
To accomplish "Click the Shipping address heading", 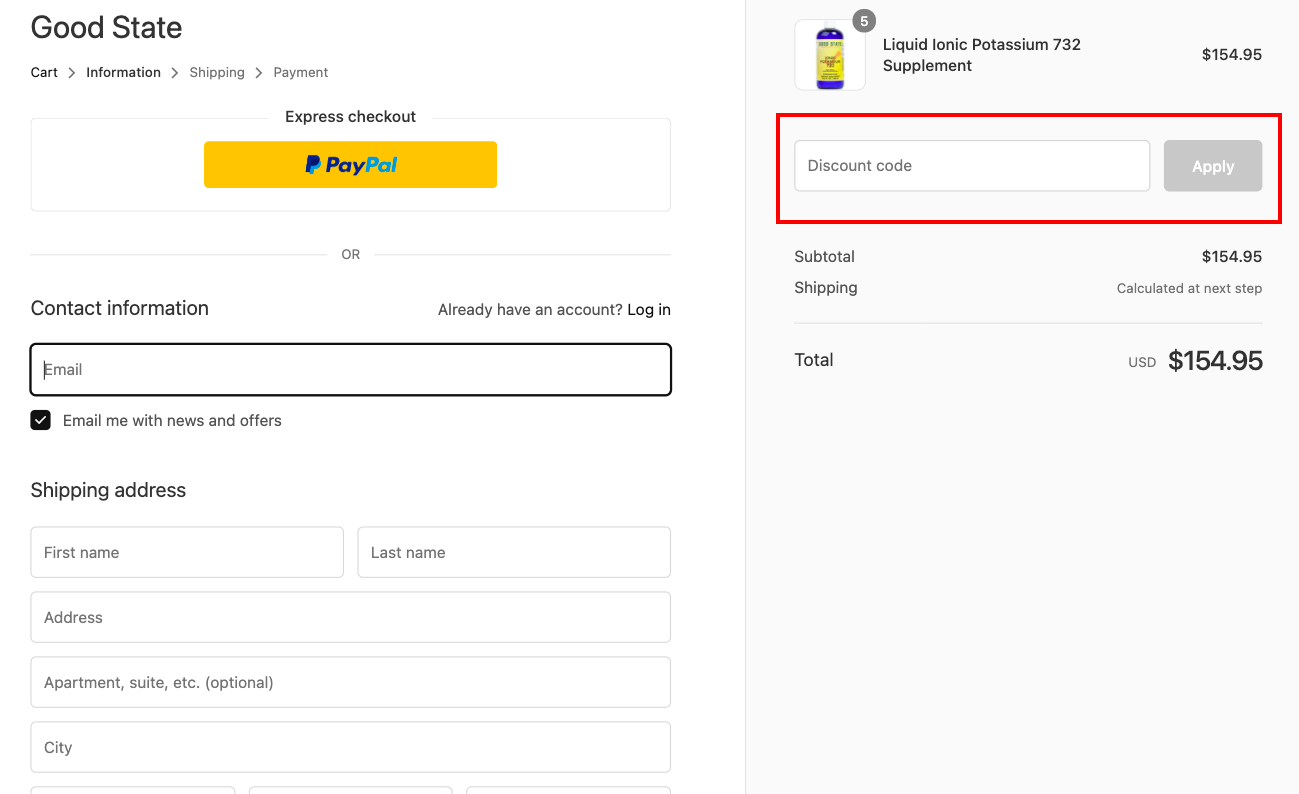I will (108, 490).
